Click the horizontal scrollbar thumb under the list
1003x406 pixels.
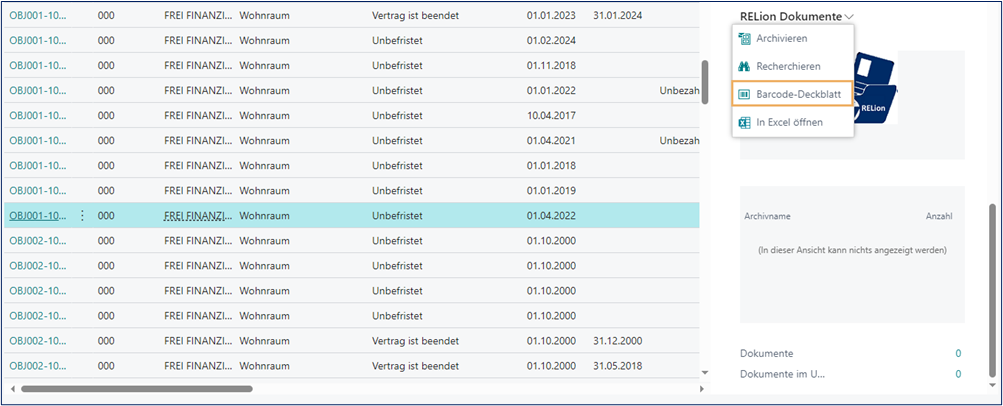[137, 388]
